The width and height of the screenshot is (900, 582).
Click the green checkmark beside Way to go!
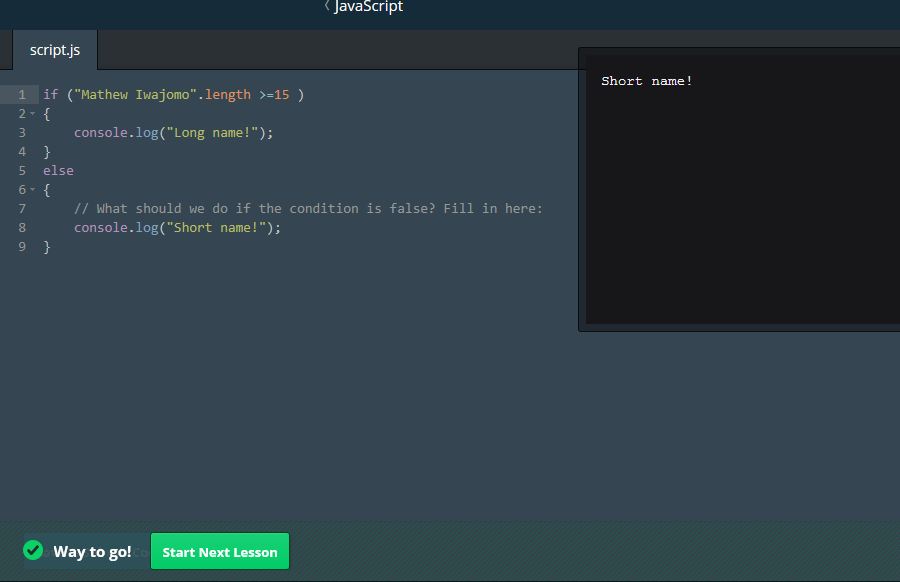[x=33, y=550]
